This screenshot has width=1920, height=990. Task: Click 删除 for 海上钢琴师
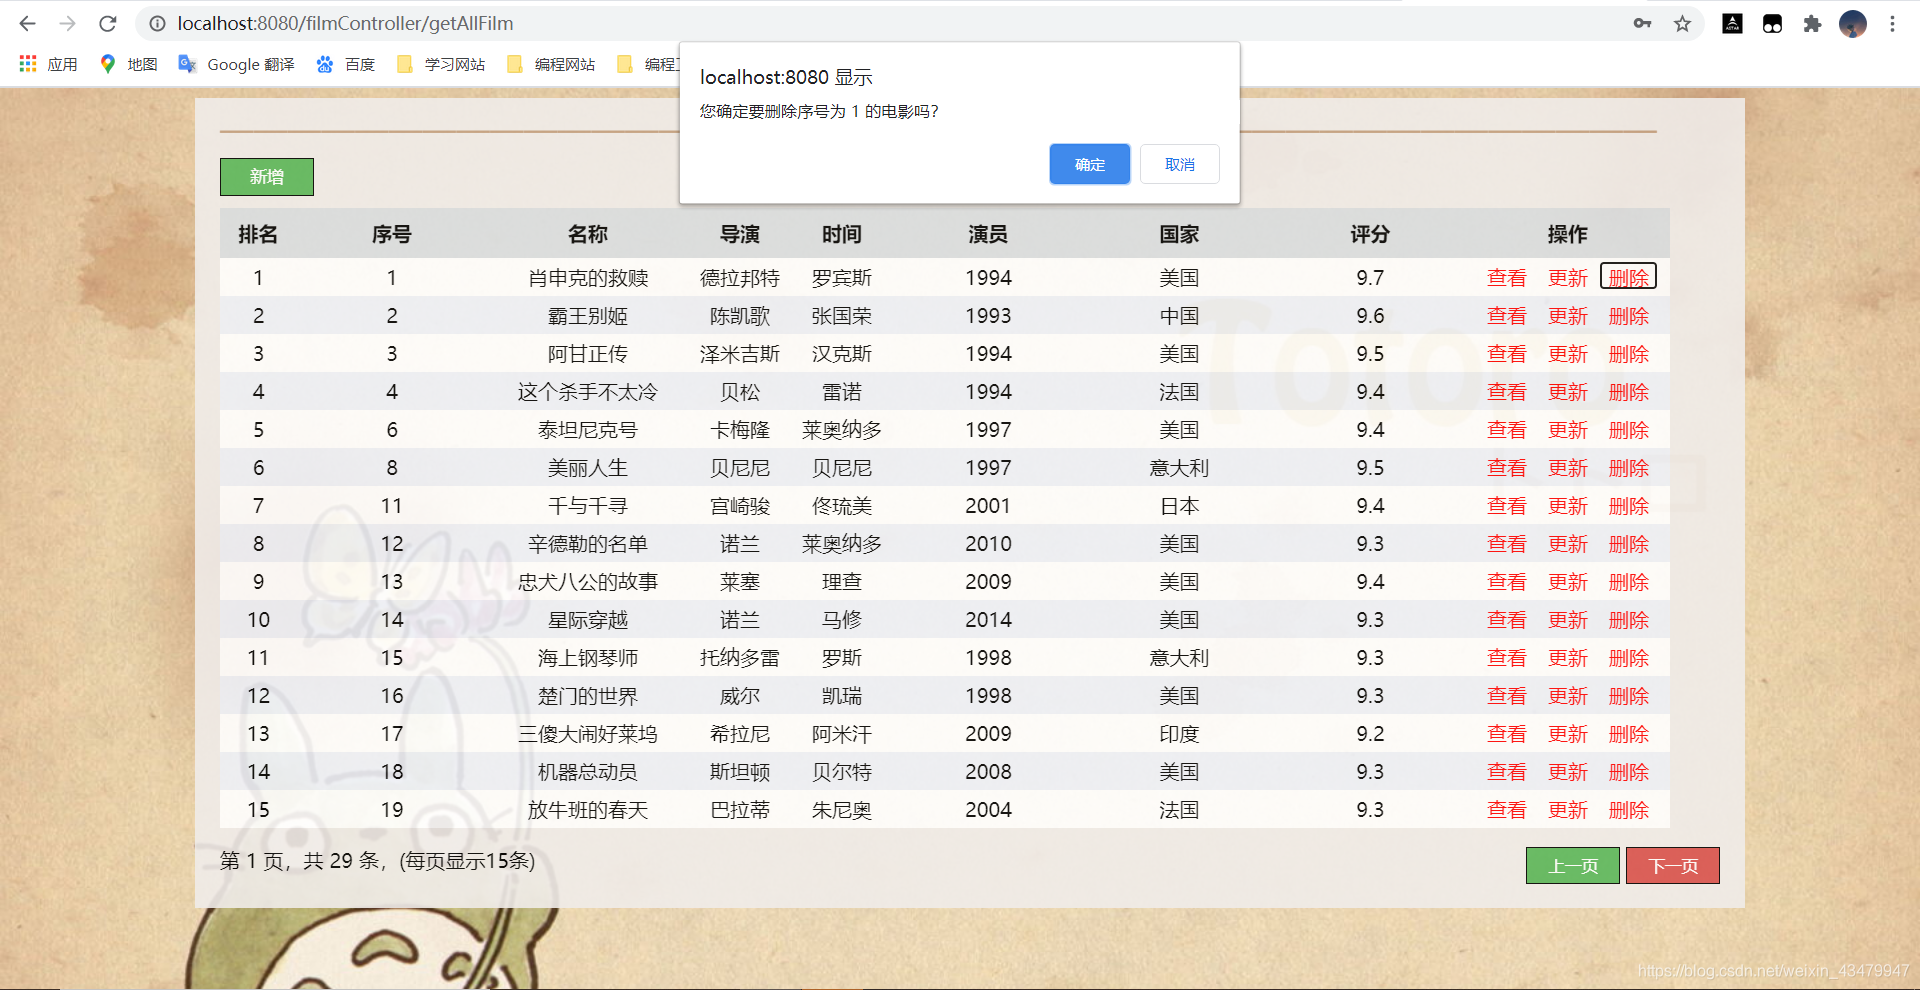1628,658
